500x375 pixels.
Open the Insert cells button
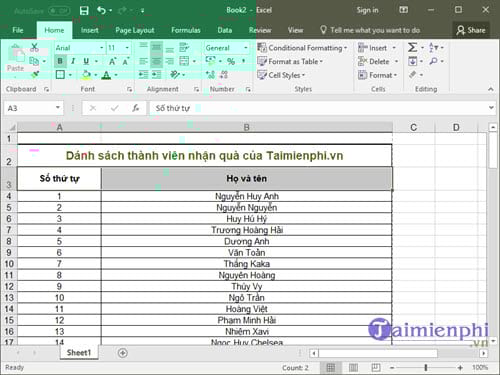377,48
